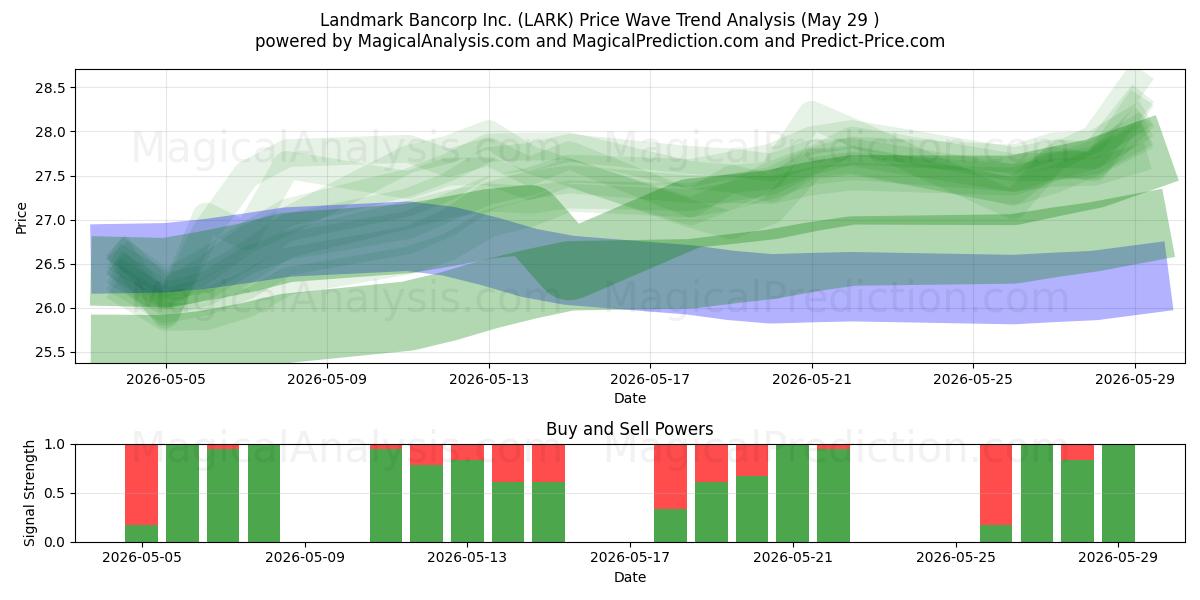
Task: Select the red portion of the 2026-05-13 bar
Action: [467, 452]
